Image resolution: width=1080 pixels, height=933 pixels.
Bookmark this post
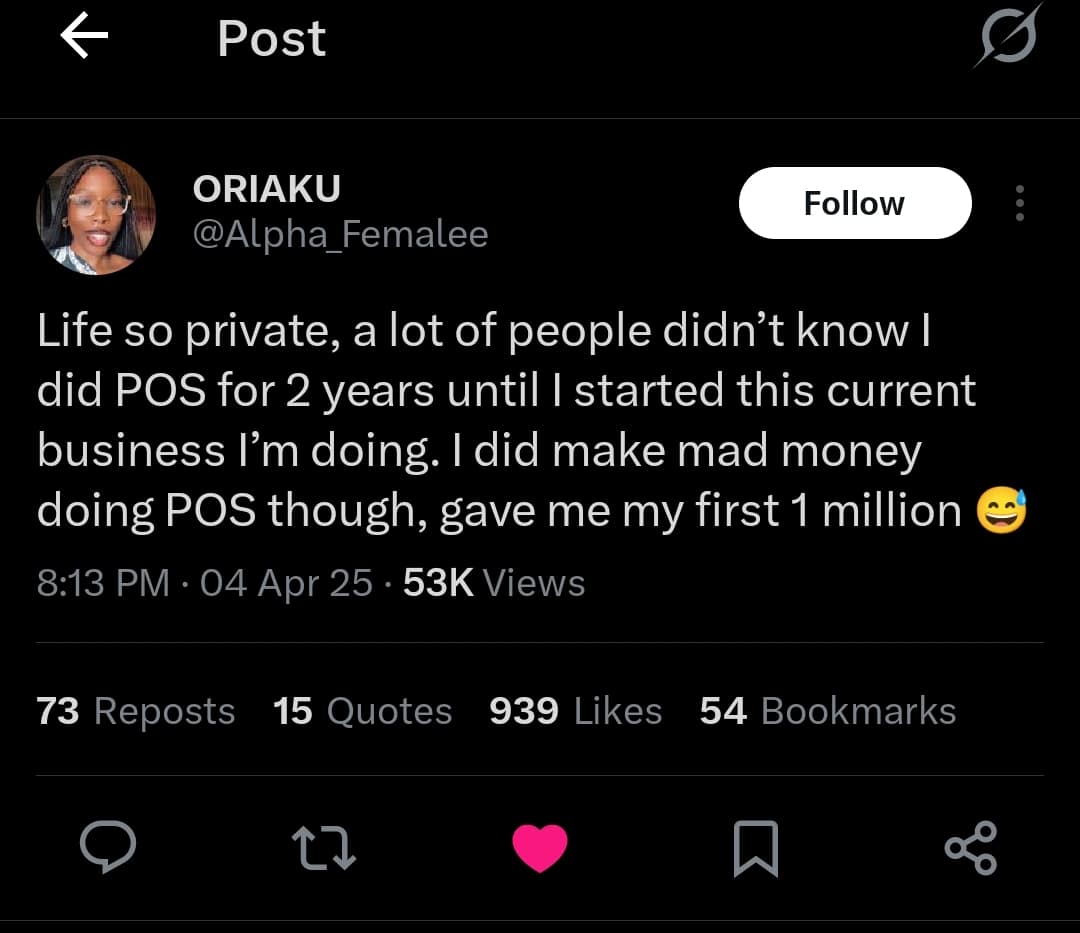click(755, 848)
